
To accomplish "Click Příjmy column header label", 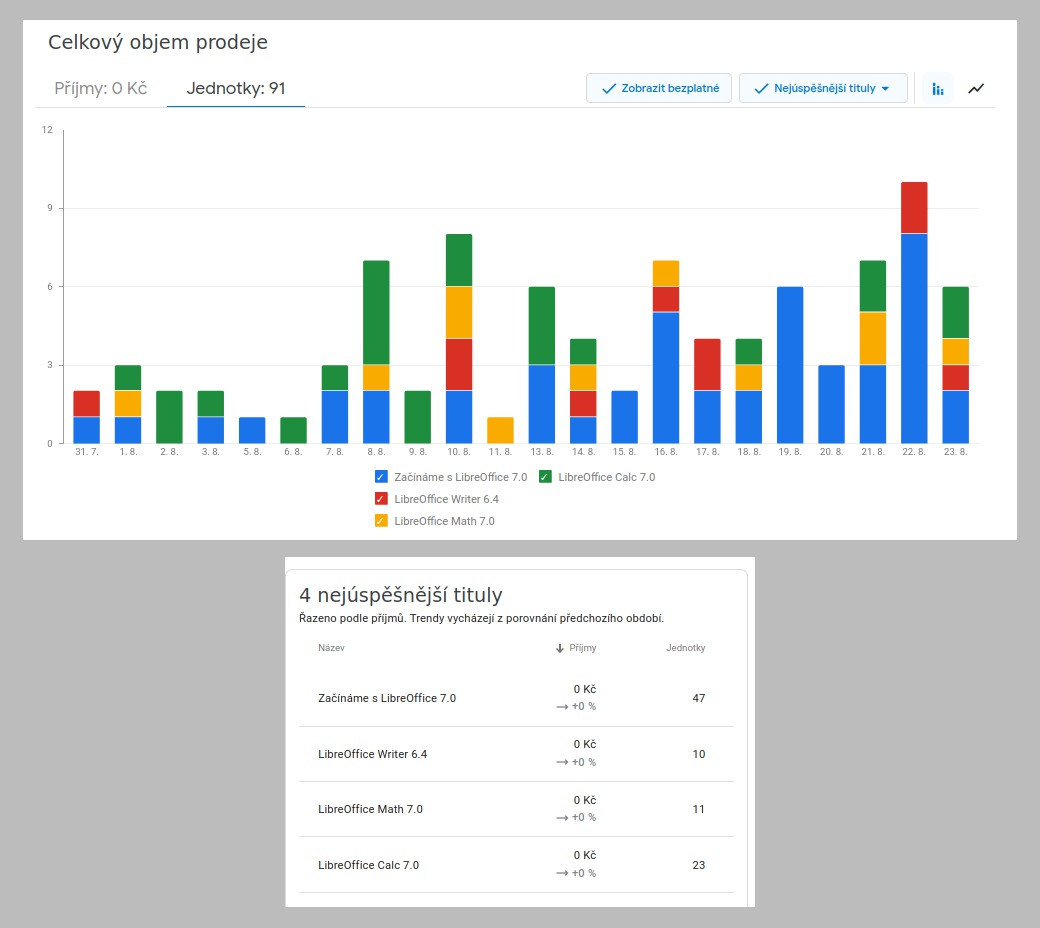I will (582, 648).
